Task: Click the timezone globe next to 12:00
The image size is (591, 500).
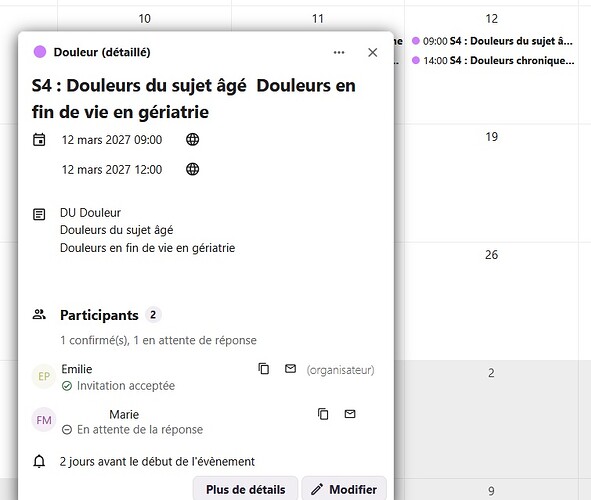Action: pyautogui.click(x=193, y=169)
